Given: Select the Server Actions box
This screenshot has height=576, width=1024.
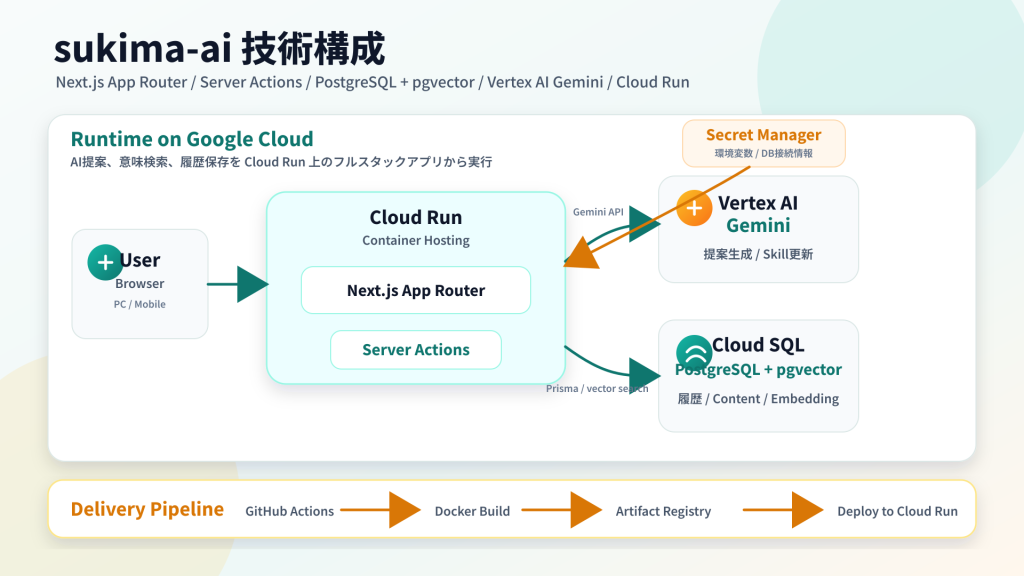Looking at the screenshot, I should (416, 350).
